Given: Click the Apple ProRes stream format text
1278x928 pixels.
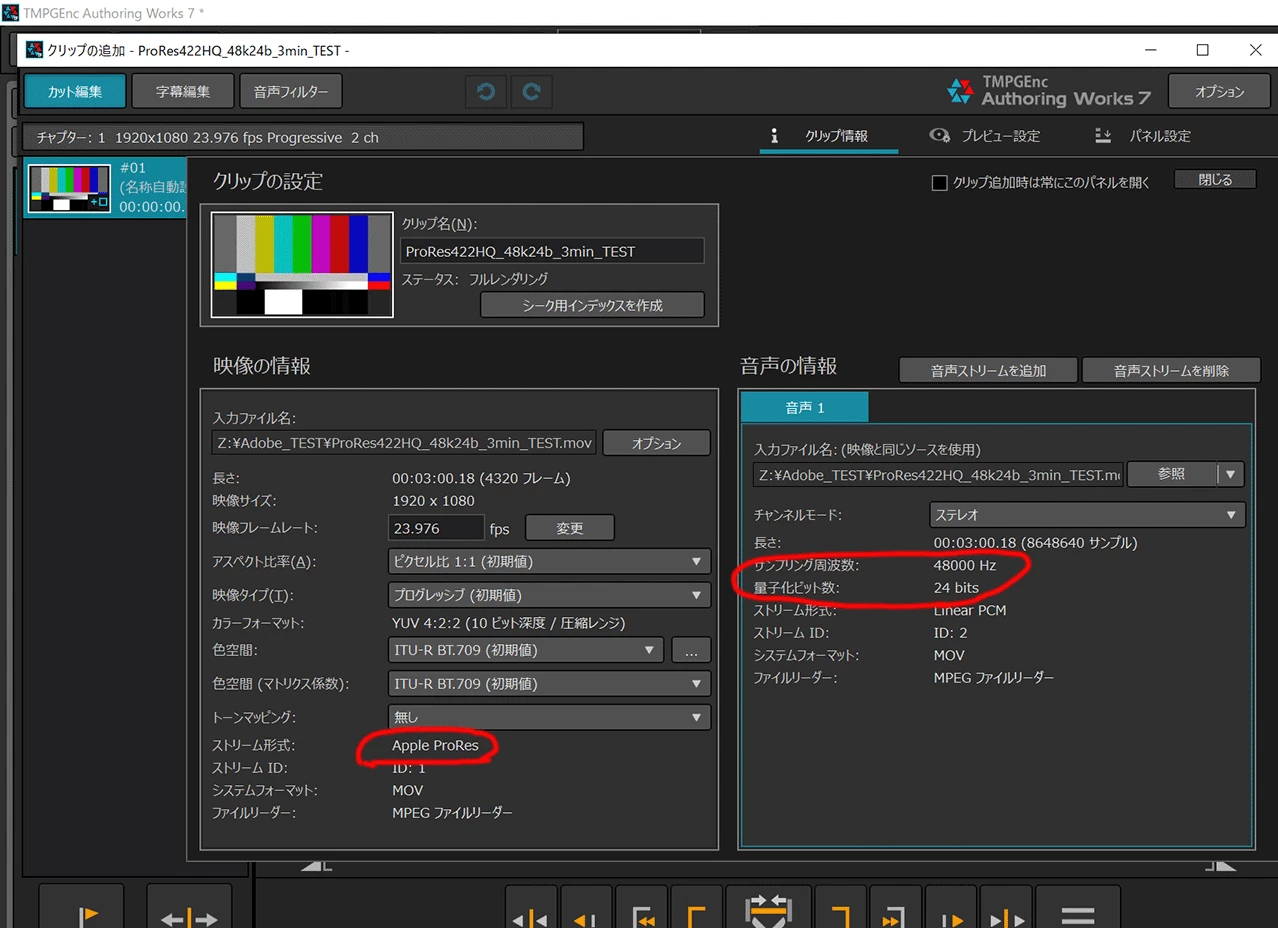Looking at the screenshot, I should click(x=435, y=745).
